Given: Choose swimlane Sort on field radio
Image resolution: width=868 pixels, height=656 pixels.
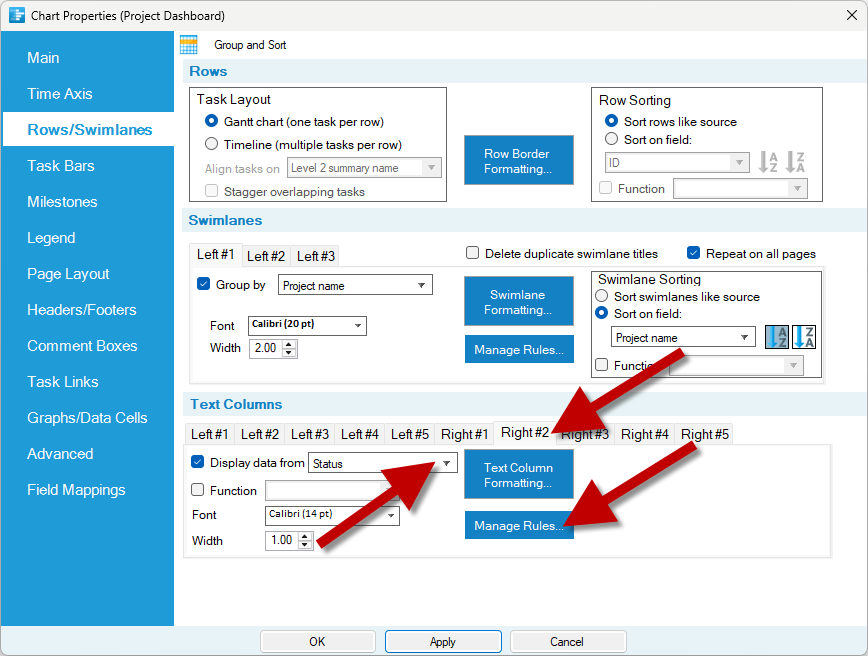Looking at the screenshot, I should click(601, 313).
